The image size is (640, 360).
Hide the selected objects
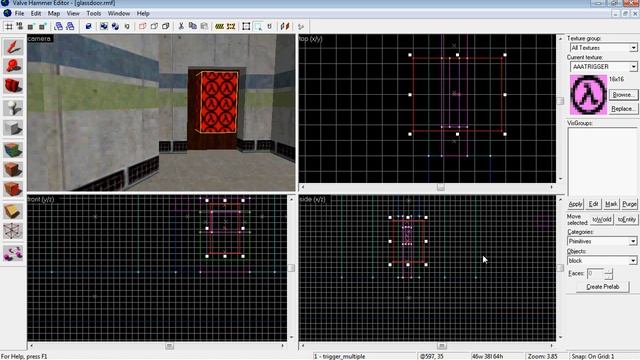(x=143, y=26)
